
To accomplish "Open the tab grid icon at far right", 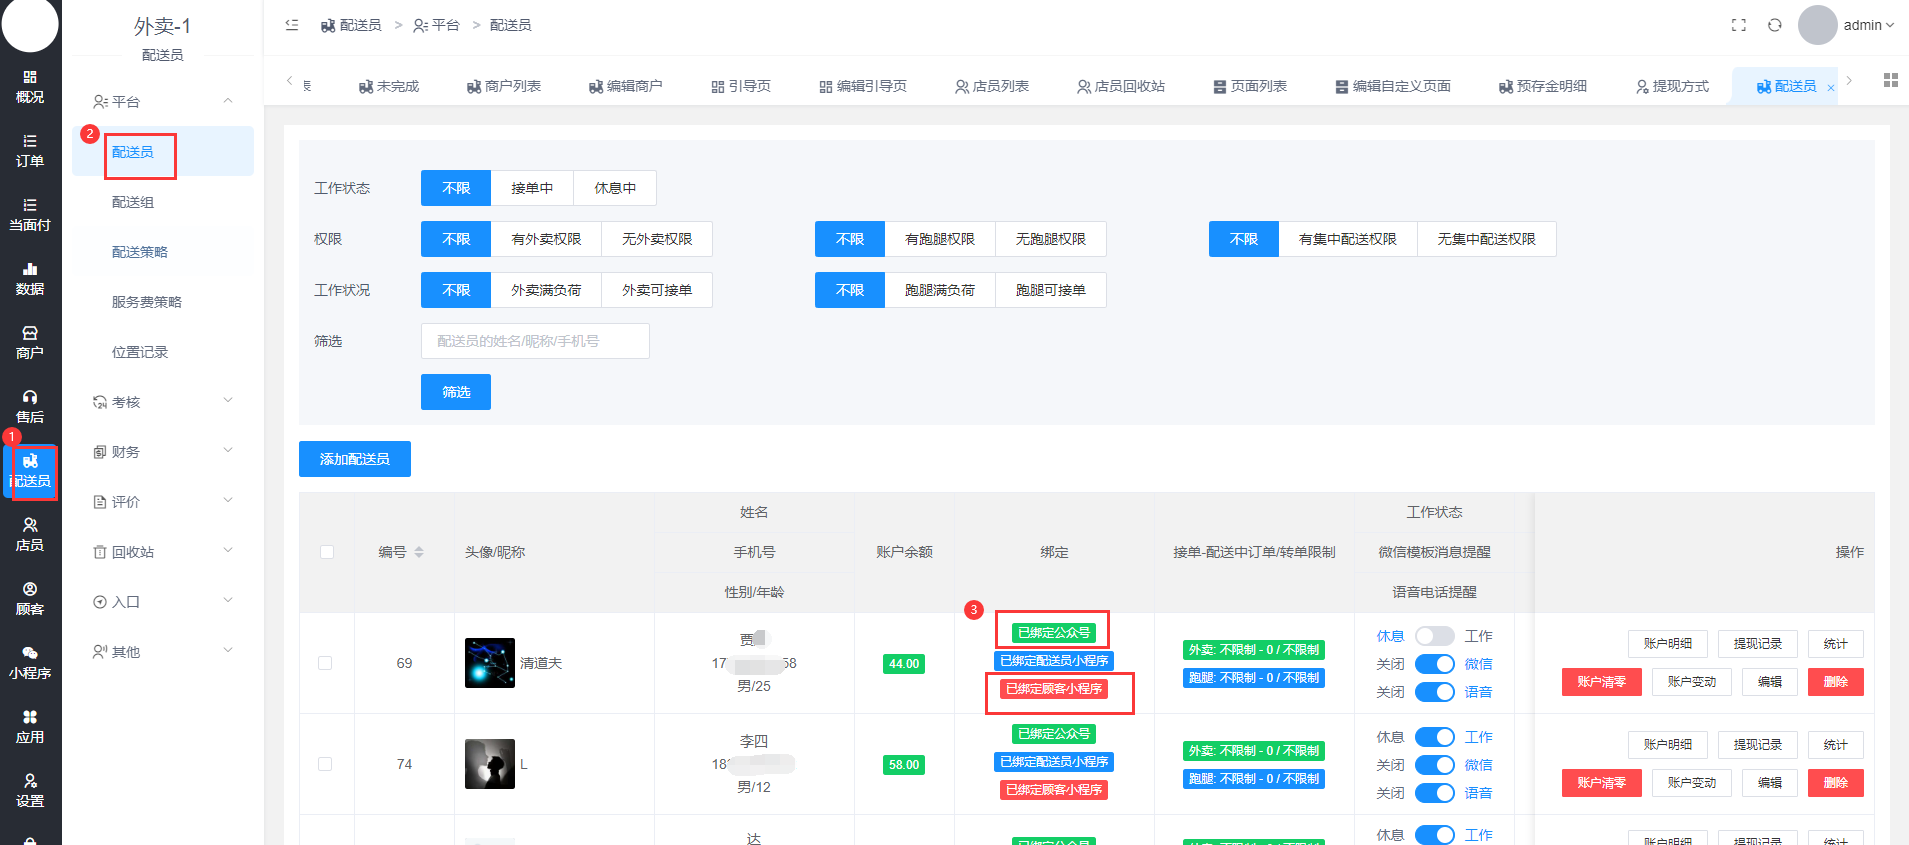I will point(1890,81).
